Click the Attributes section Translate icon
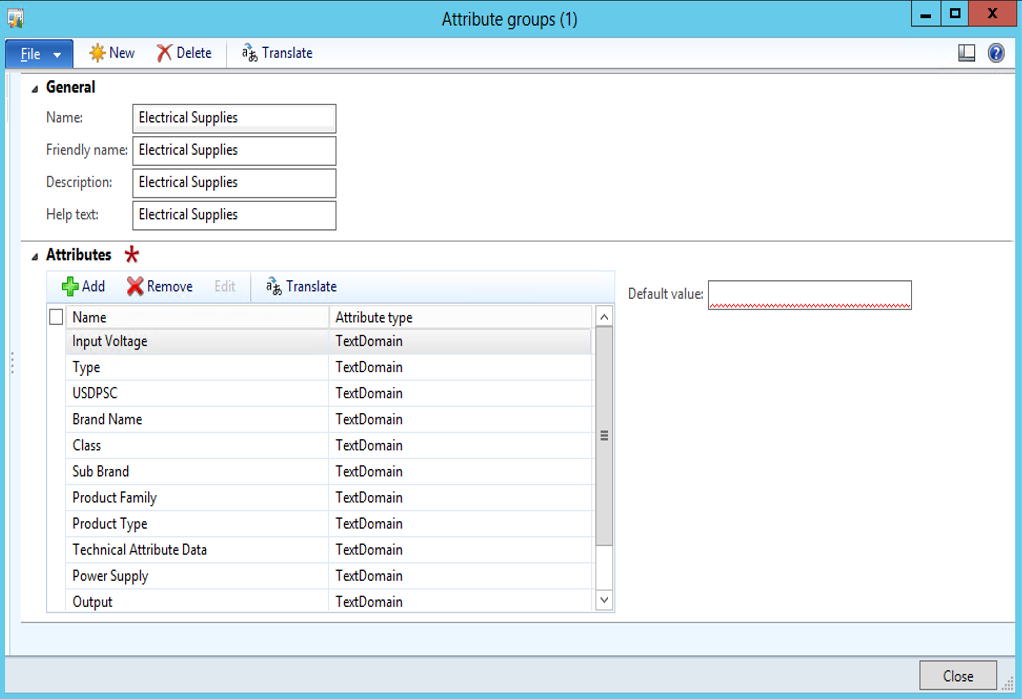 (273, 287)
